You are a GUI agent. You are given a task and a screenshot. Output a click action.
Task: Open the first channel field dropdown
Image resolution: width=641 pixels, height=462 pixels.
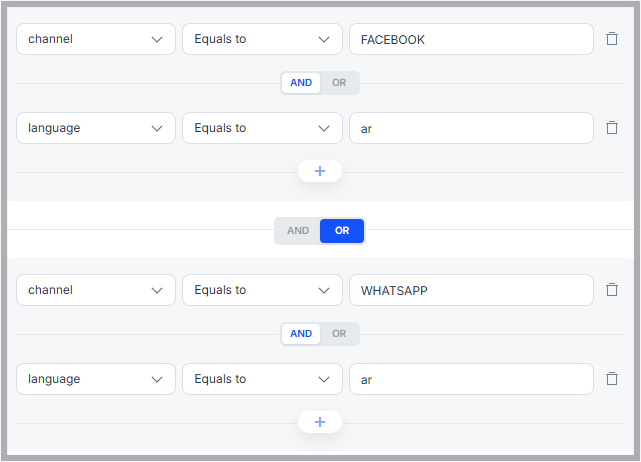(x=96, y=39)
